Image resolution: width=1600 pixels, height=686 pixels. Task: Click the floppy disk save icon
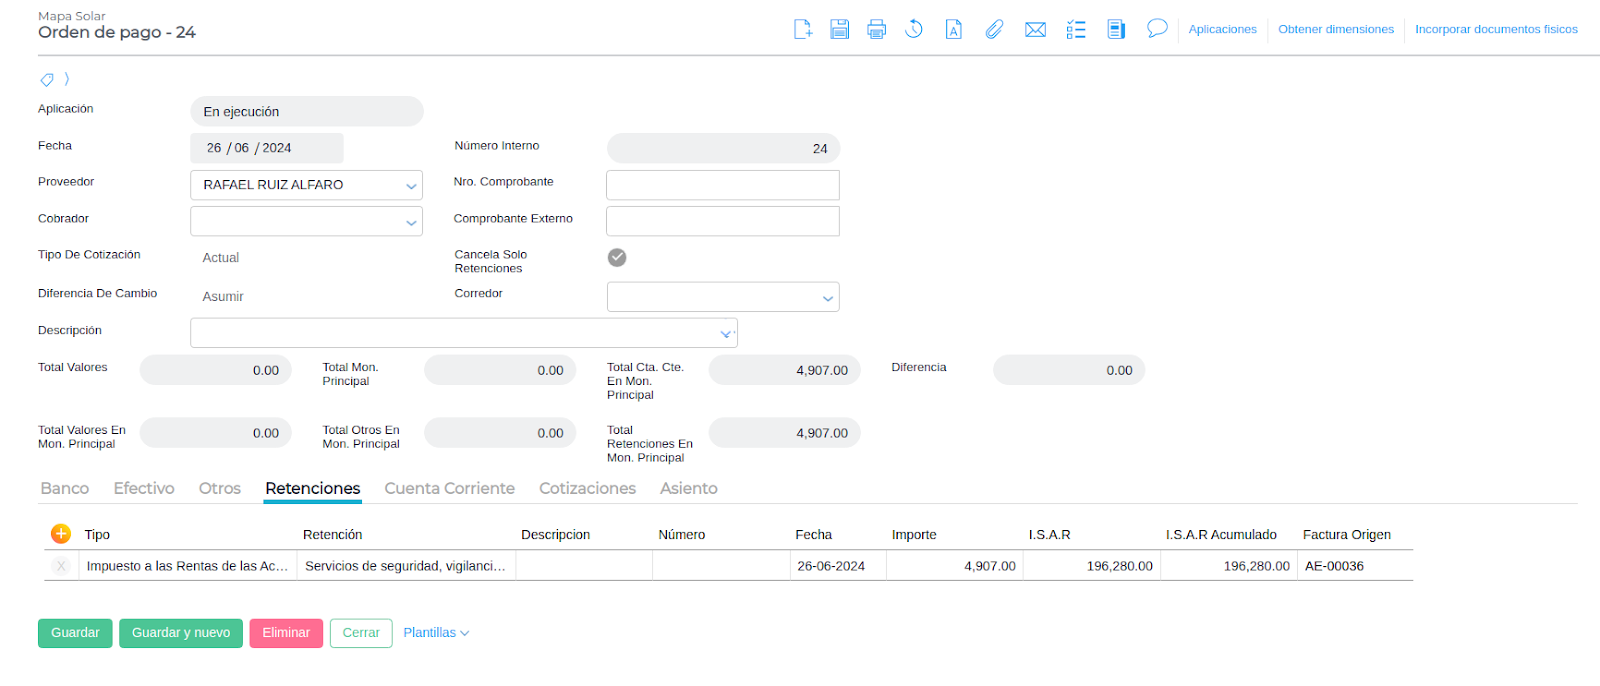point(840,29)
